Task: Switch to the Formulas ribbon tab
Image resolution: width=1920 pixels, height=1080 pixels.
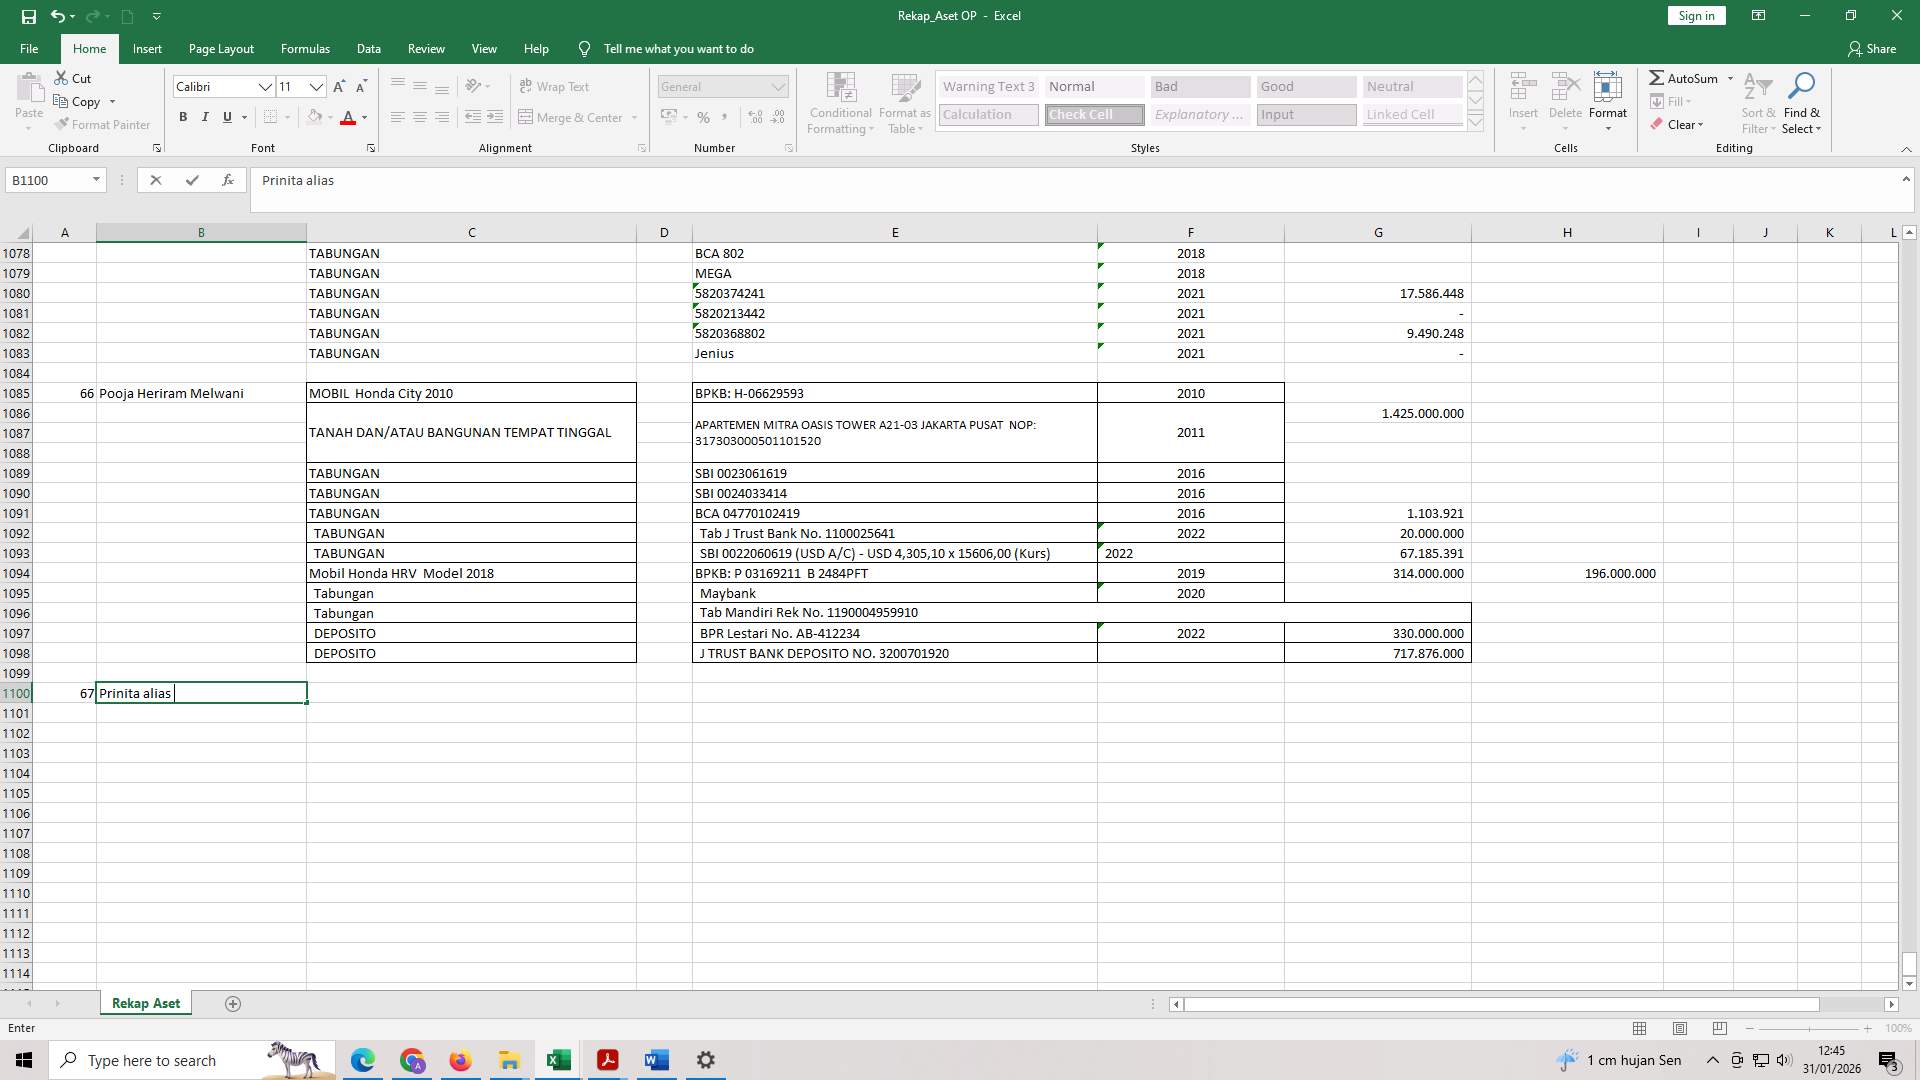Action: (x=305, y=48)
